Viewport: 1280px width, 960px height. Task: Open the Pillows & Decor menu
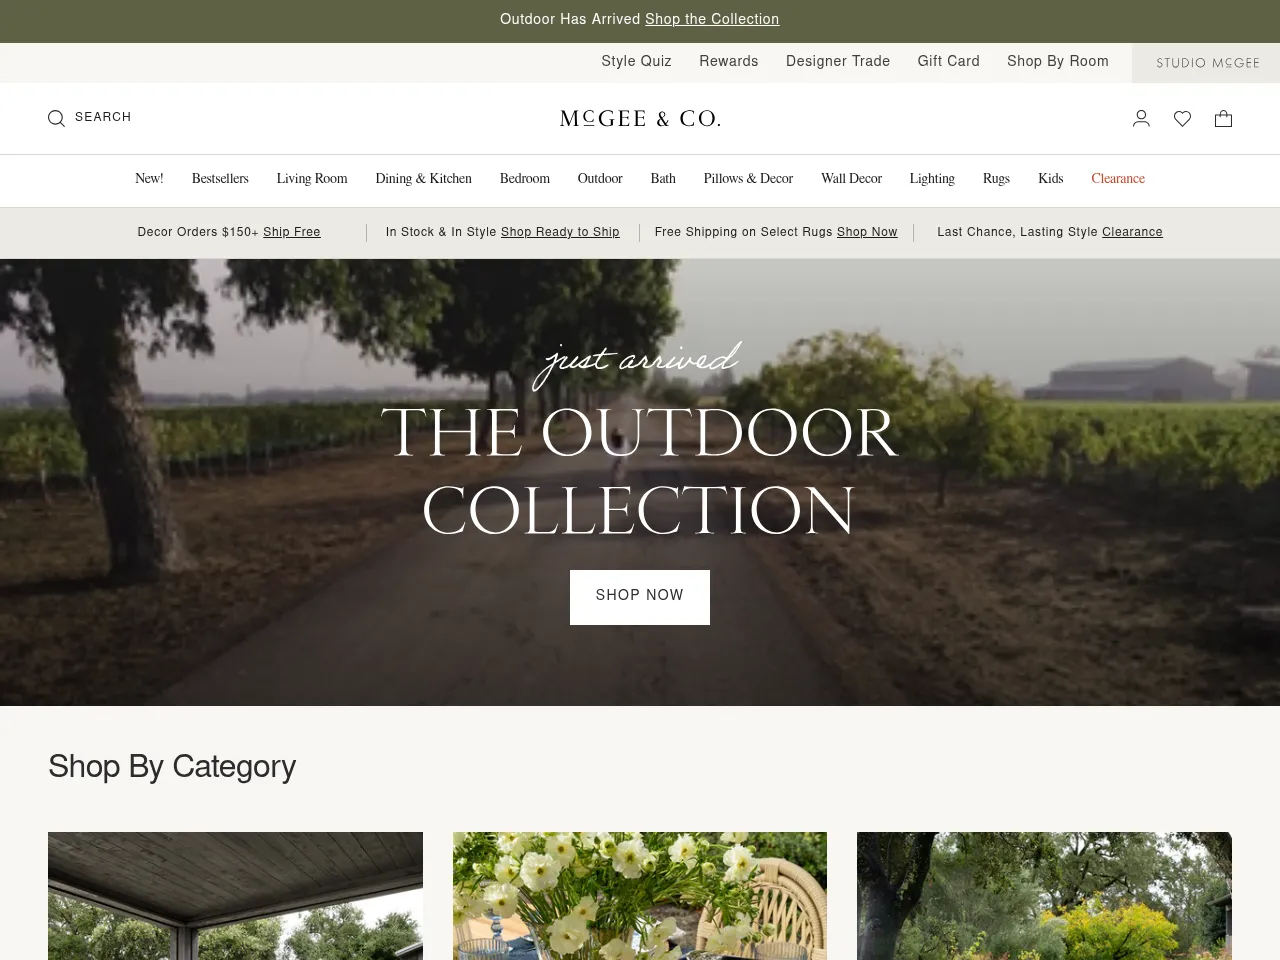pyautogui.click(x=748, y=179)
